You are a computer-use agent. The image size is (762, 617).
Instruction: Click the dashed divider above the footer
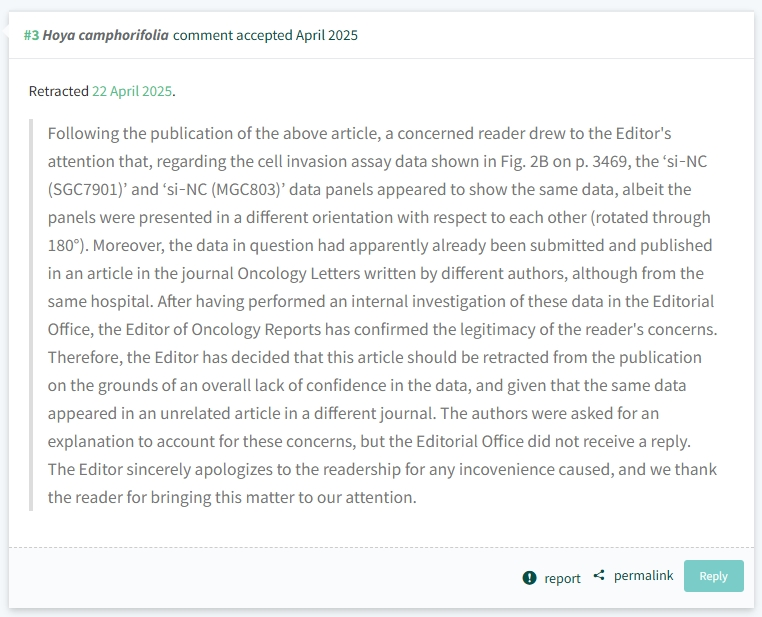tap(381, 548)
